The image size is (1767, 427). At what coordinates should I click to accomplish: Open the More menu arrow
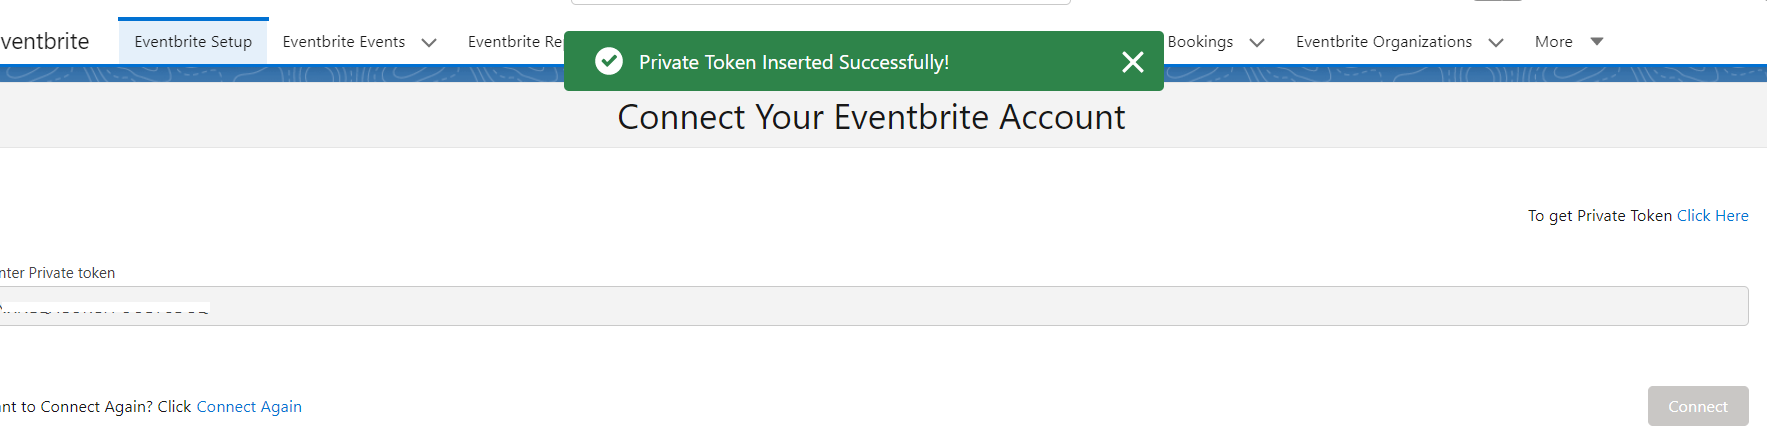(1597, 41)
